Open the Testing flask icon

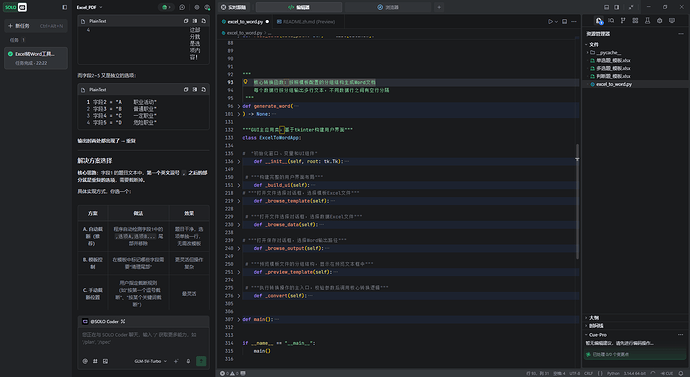tap(647, 21)
